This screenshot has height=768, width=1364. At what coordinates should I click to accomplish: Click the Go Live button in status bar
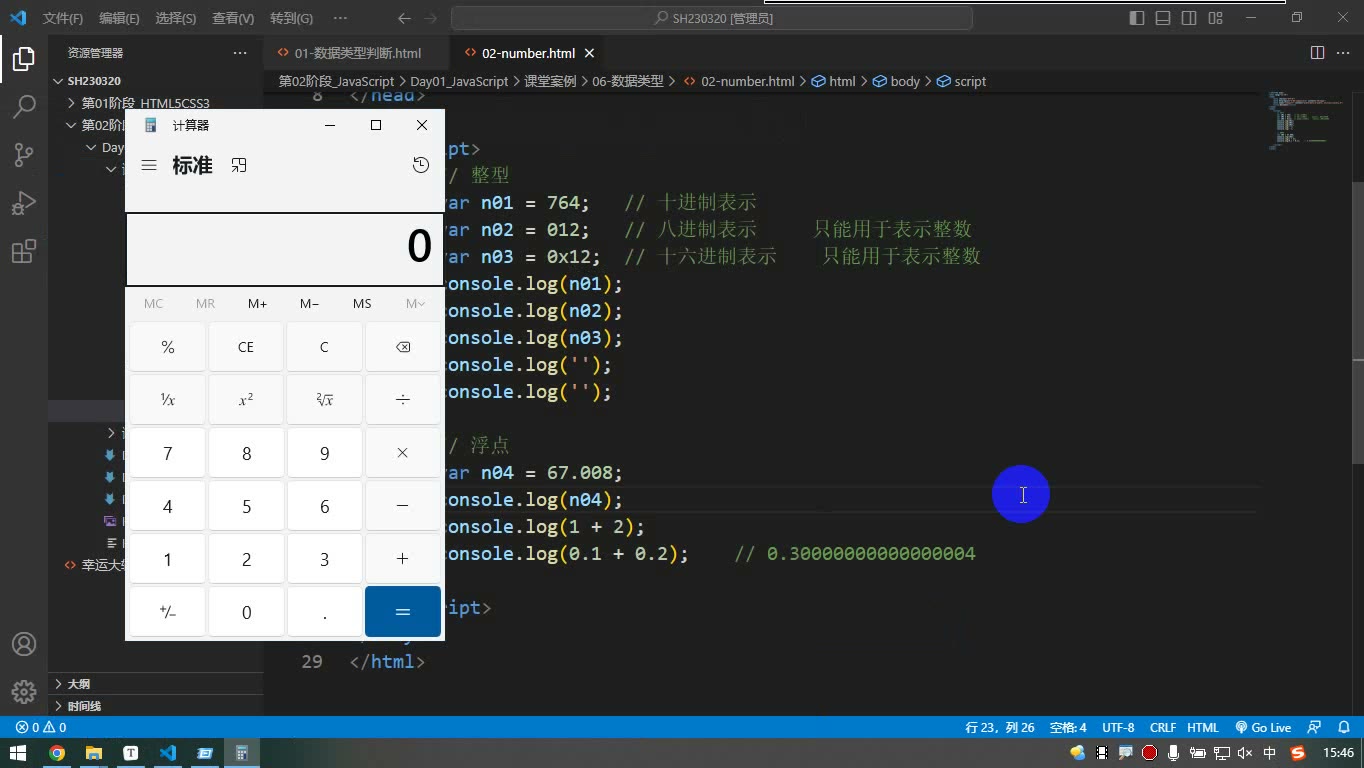coord(1263,727)
